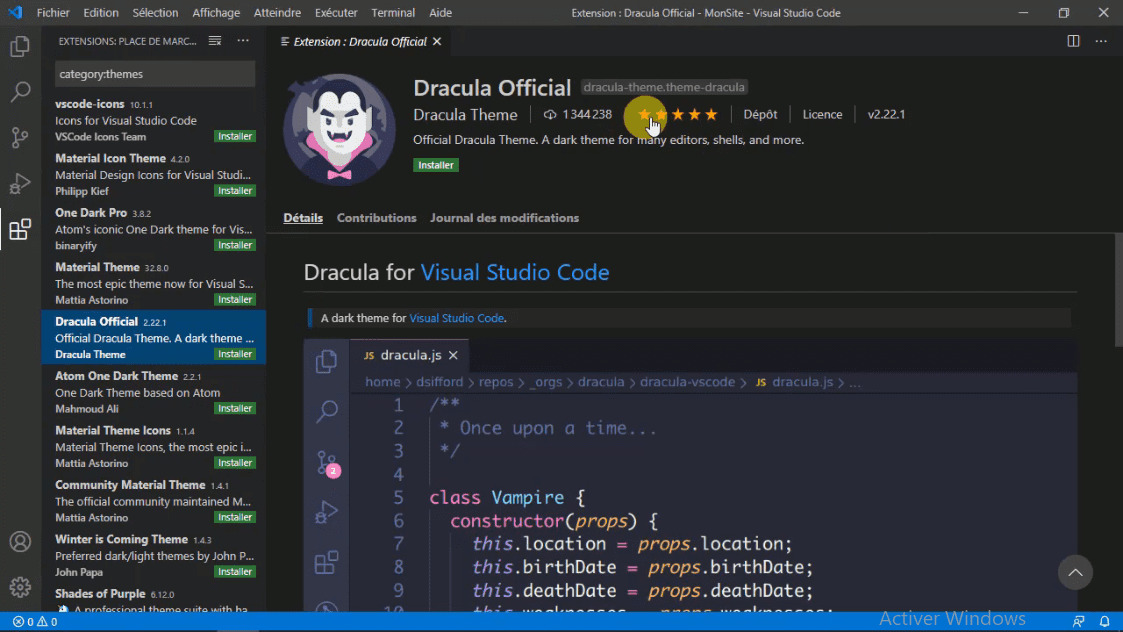The width and height of the screenshot is (1123, 632).
Task: Click the feedback icon in status bar
Action: 1079,622
